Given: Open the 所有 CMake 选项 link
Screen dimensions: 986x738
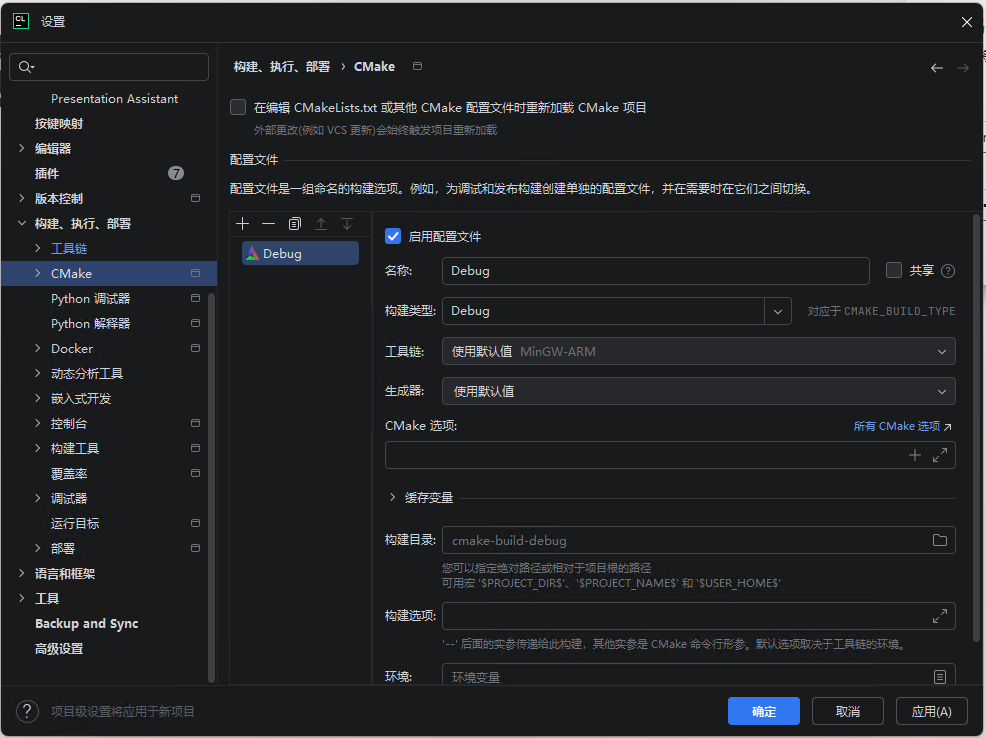Looking at the screenshot, I should [901, 426].
